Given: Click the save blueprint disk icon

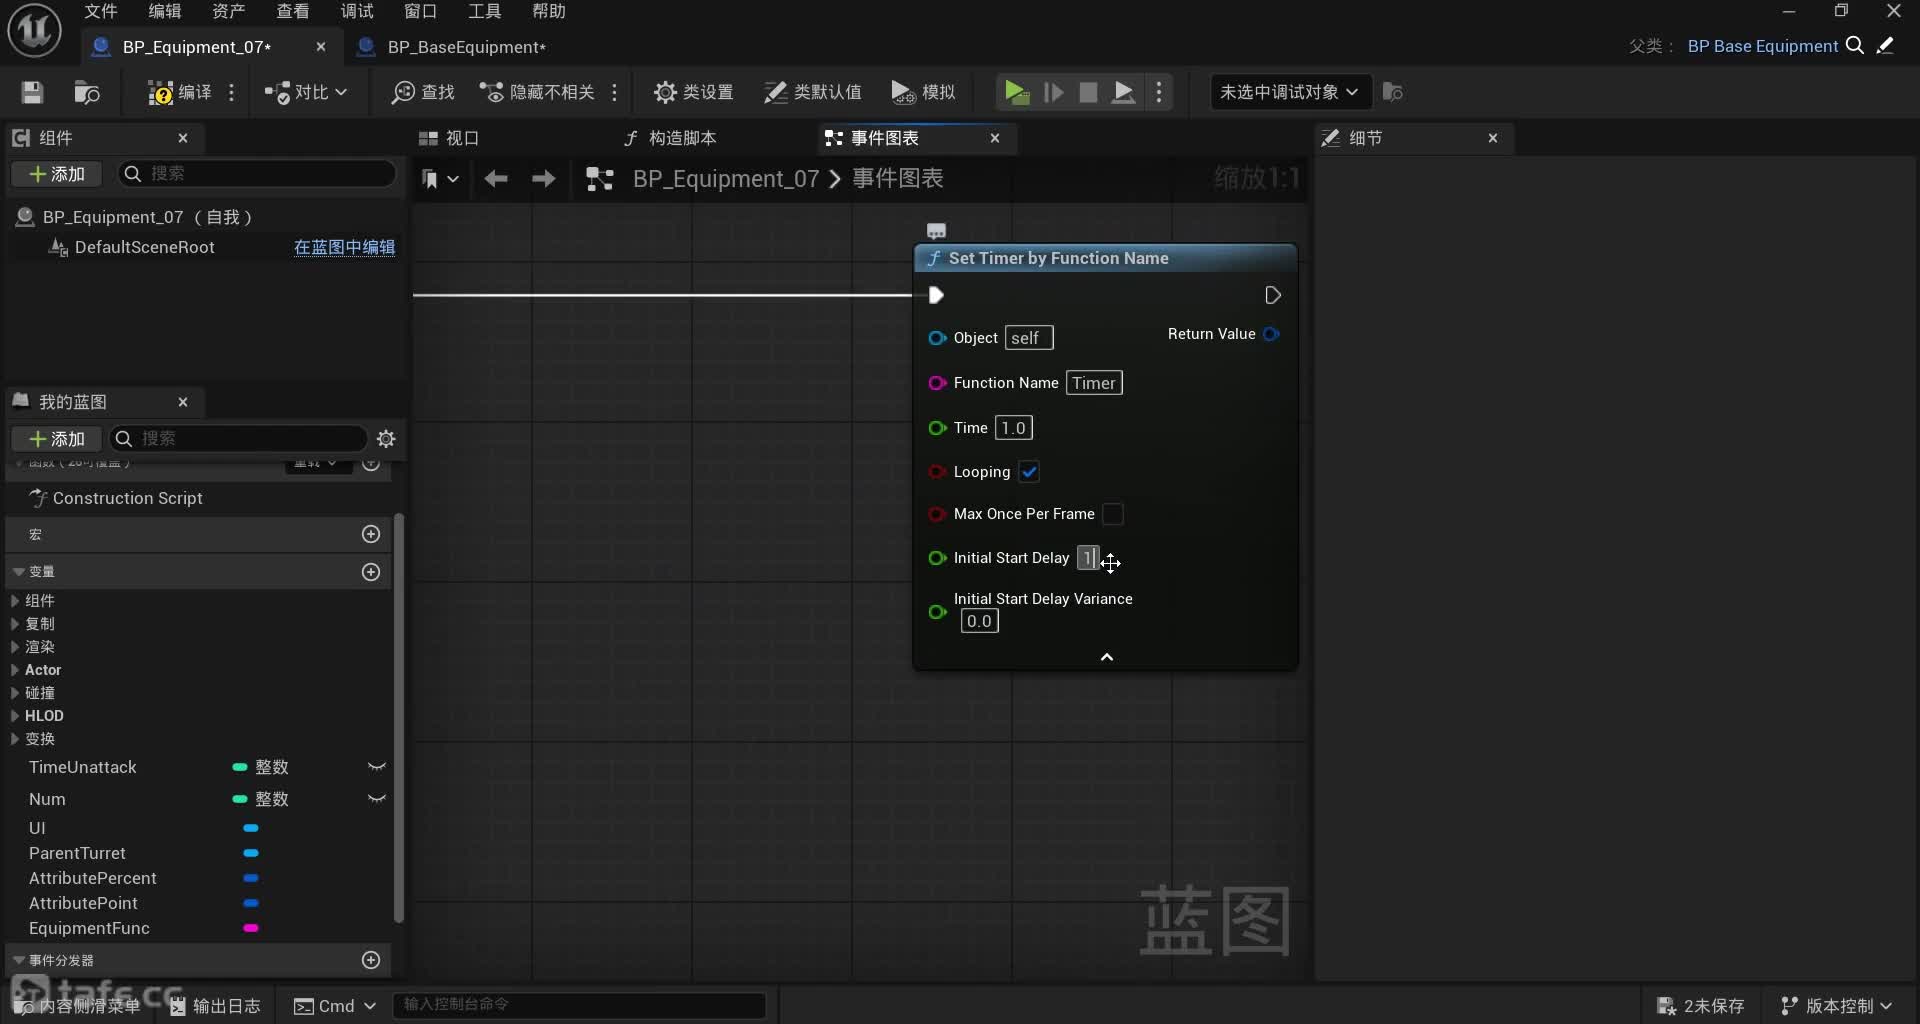Looking at the screenshot, I should click(32, 92).
